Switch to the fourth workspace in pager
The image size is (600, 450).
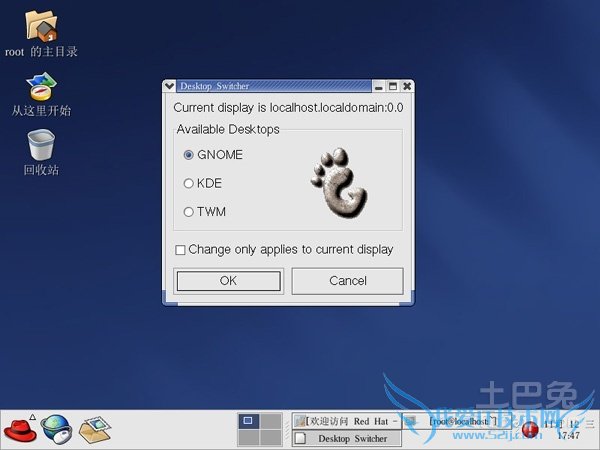[x=271, y=438]
